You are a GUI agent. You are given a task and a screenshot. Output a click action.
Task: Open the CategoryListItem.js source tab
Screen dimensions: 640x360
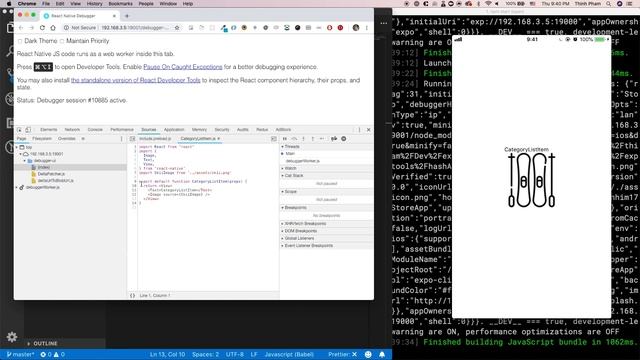[x=198, y=139]
